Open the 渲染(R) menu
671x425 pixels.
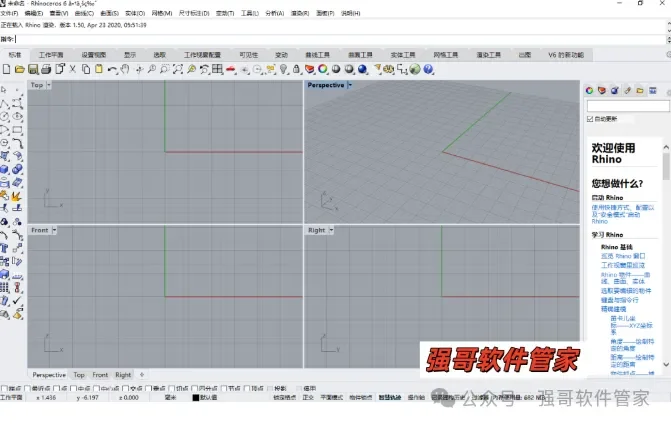pos(300,13)
